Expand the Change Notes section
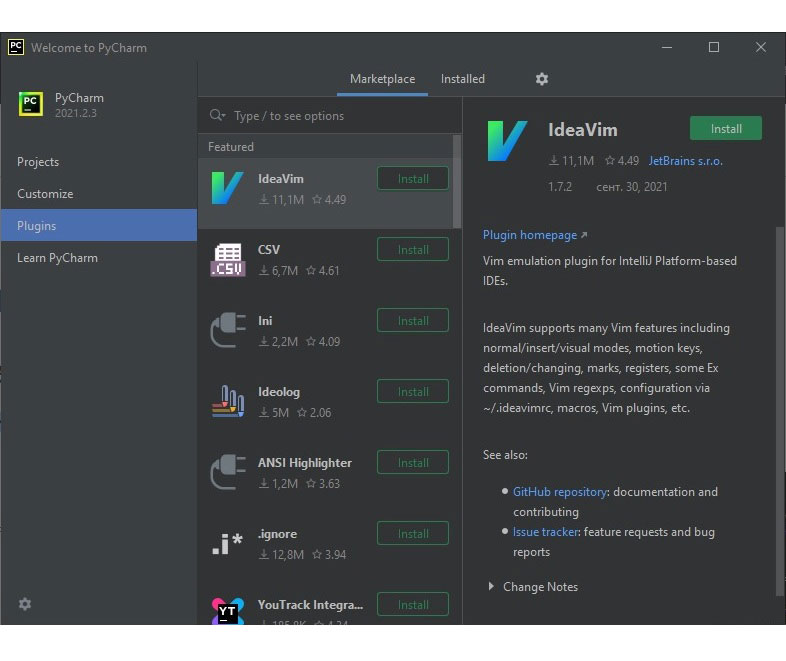786x661 pixels. tap(491, 586)
